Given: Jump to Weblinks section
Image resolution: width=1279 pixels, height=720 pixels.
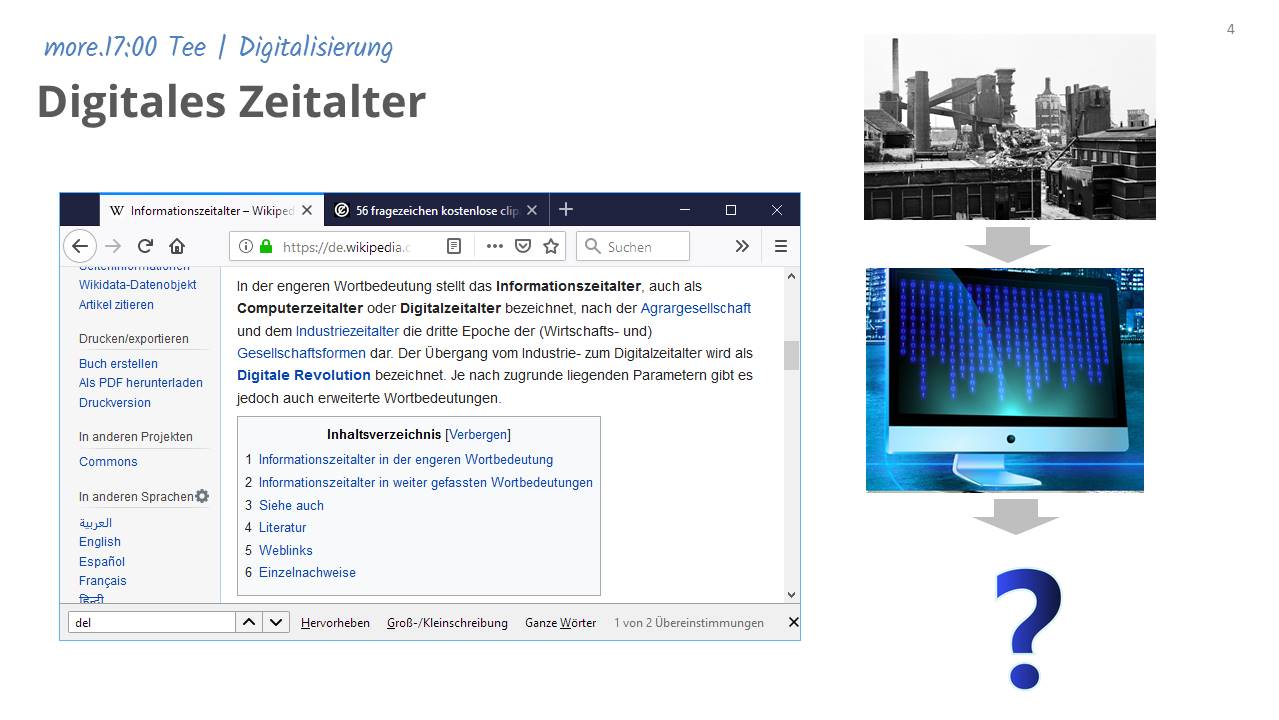Looking at the screenshot, I should point(286,551).
